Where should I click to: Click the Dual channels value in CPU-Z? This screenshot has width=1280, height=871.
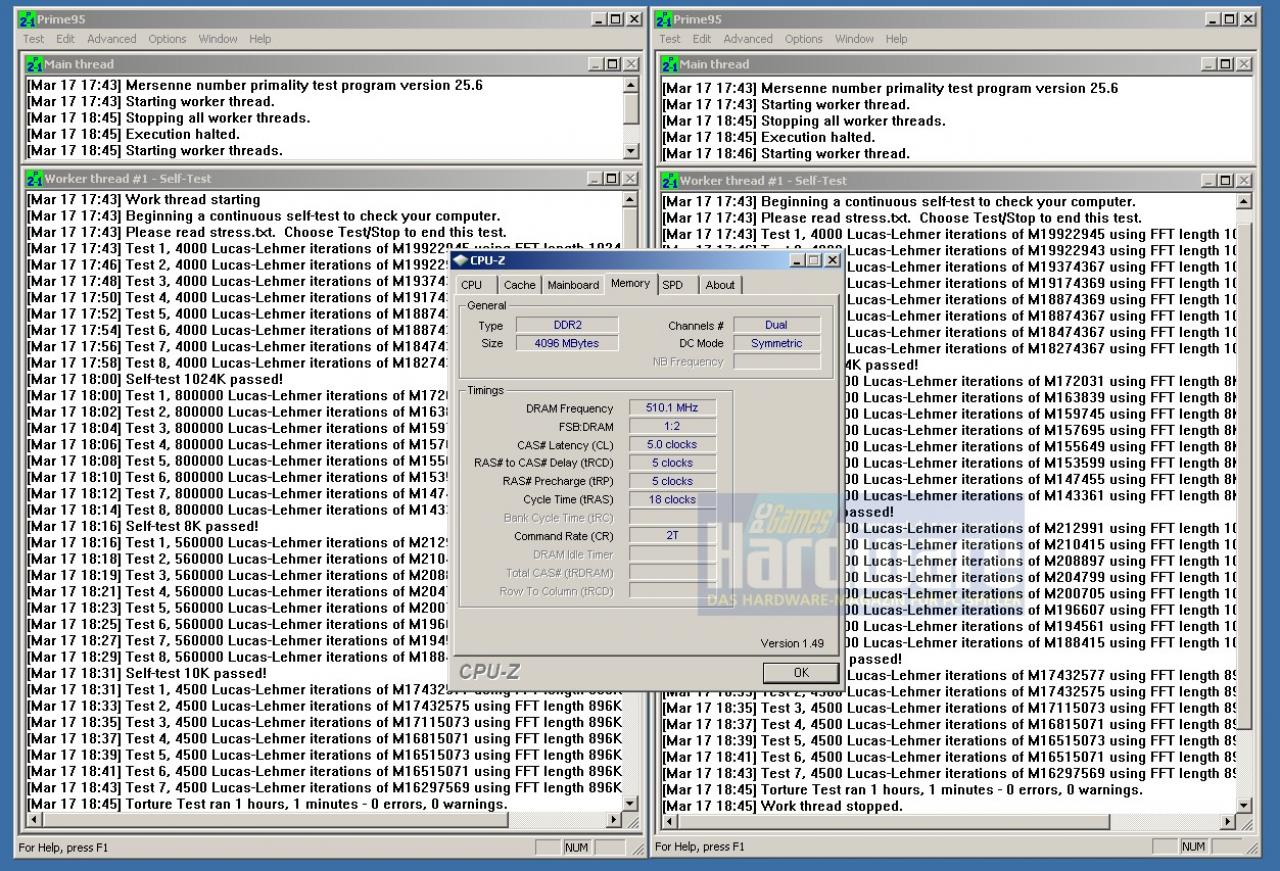coord(777,325)
